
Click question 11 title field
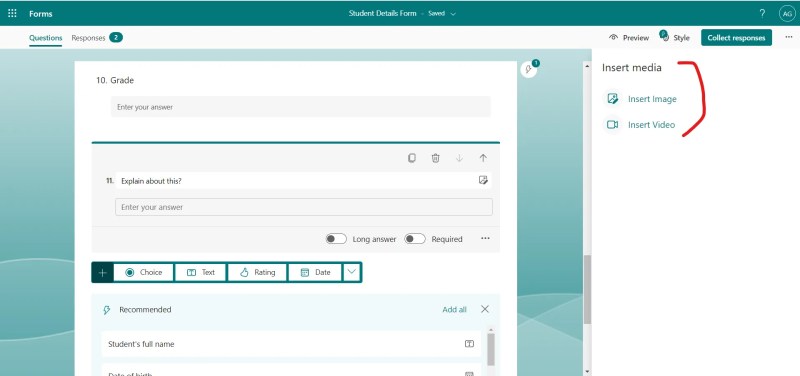(304, 181)
